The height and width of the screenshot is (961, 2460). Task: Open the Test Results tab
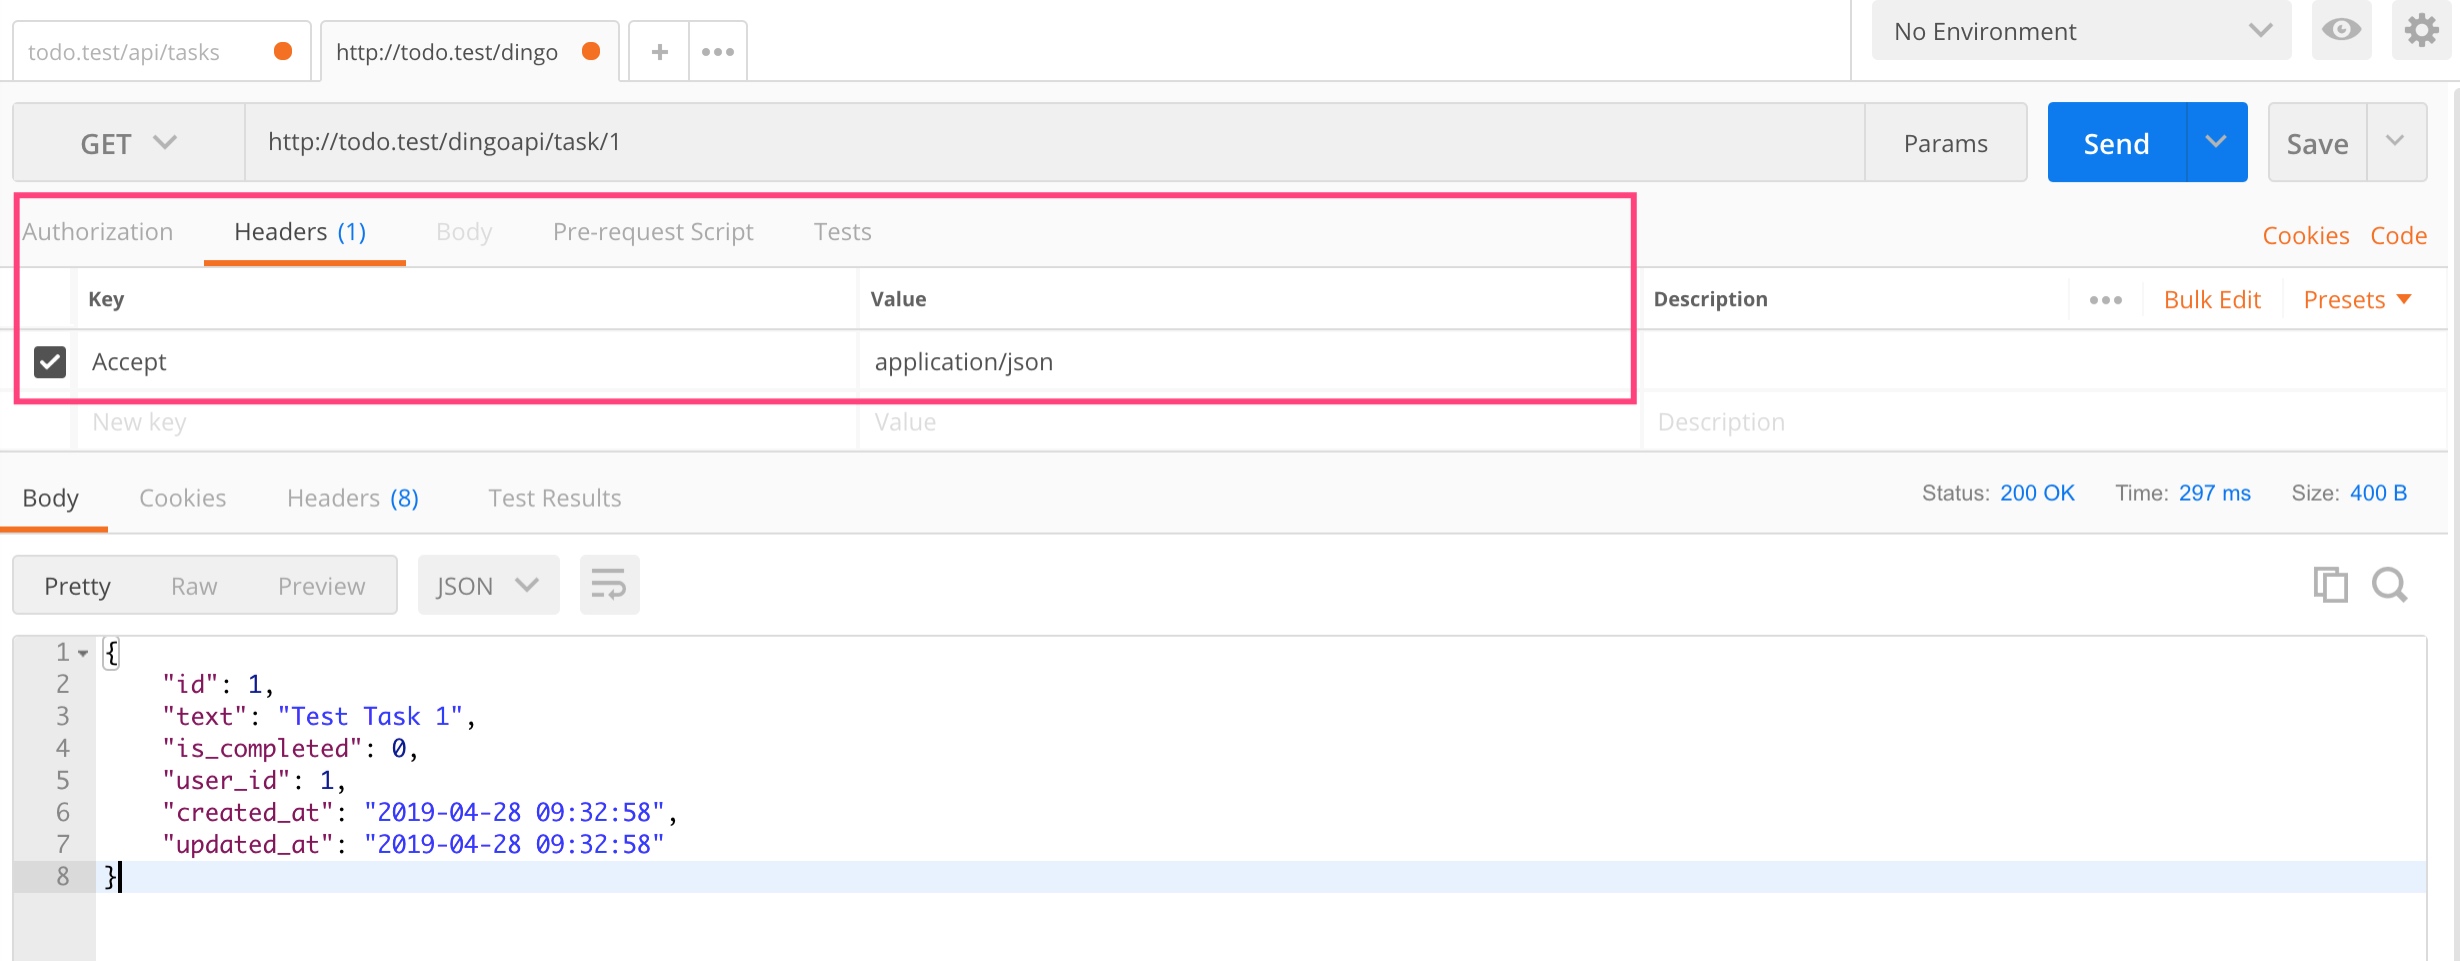point(555,498)
